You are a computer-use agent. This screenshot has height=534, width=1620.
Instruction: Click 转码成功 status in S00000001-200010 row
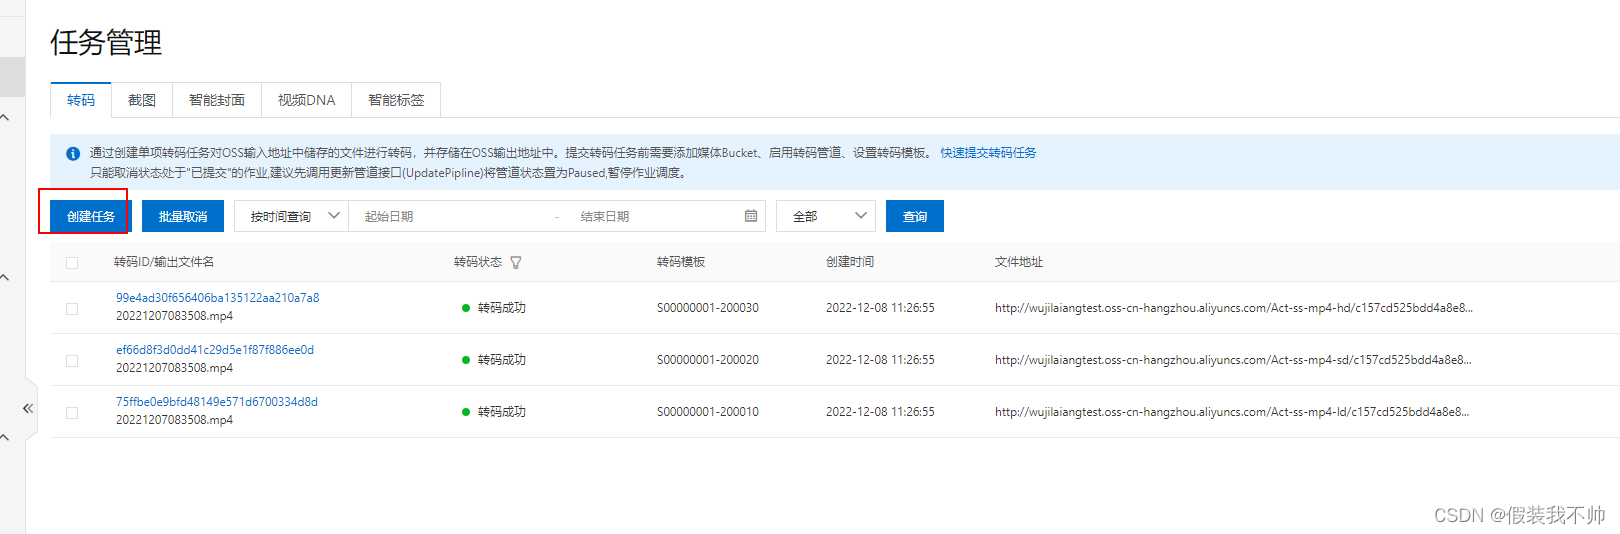tap(501, 412)
